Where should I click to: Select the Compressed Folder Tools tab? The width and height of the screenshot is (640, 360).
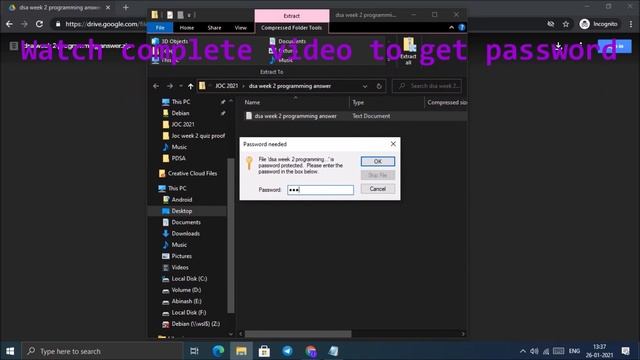291,27
